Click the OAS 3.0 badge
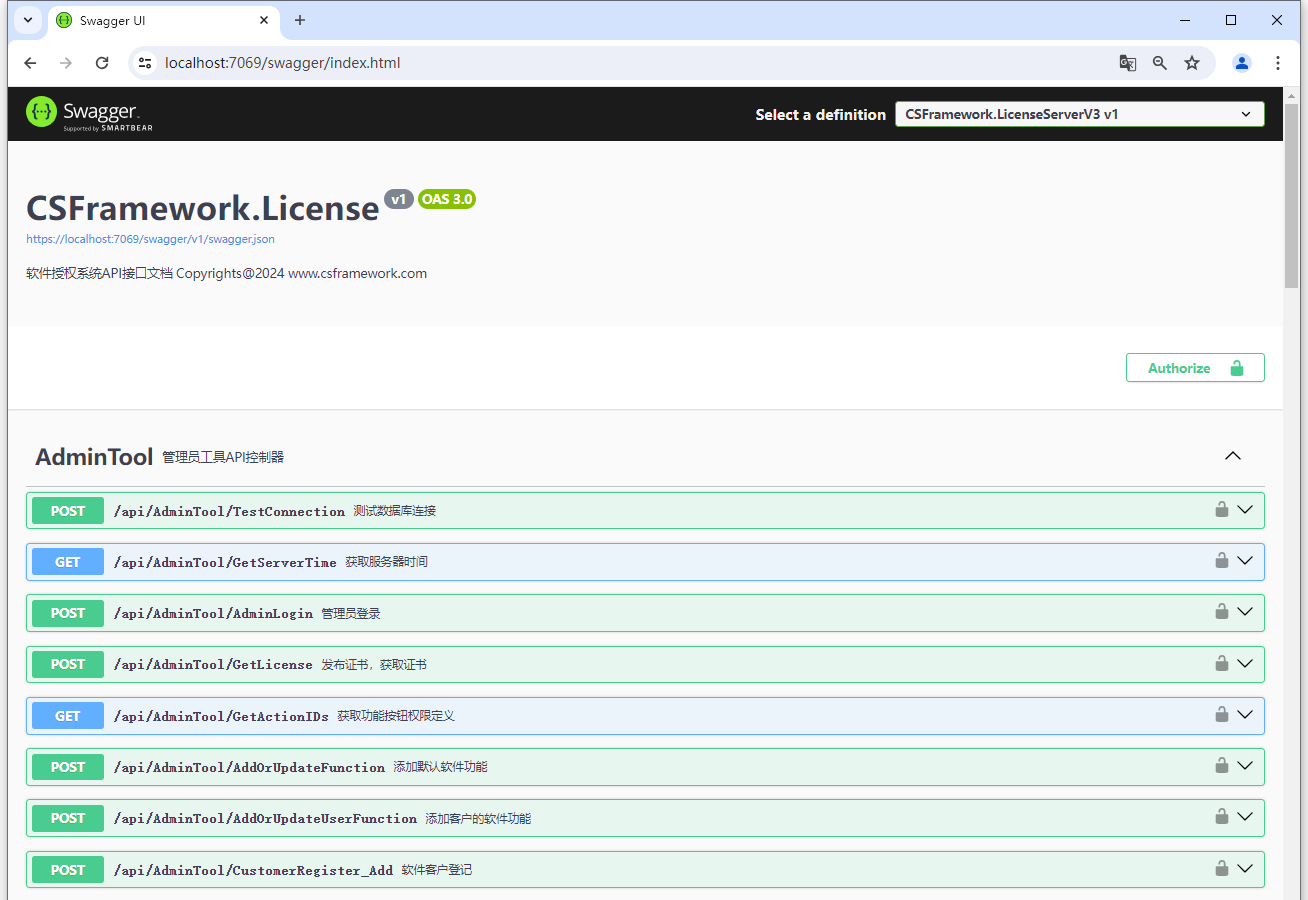 (447, 199)
